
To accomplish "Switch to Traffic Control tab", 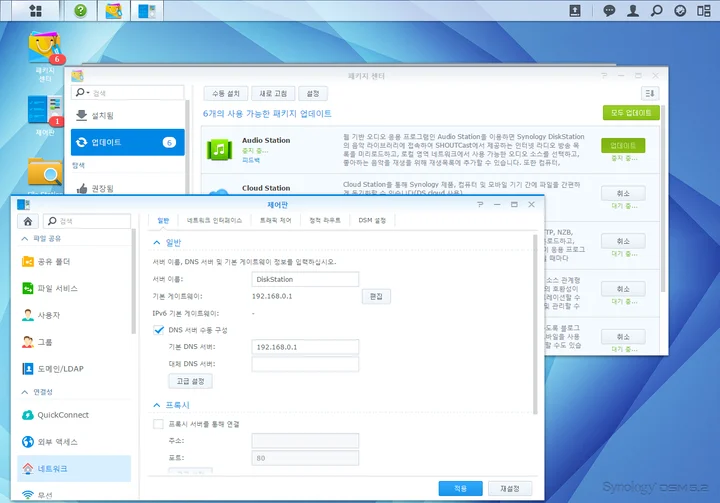I will [x=276, y=220].
